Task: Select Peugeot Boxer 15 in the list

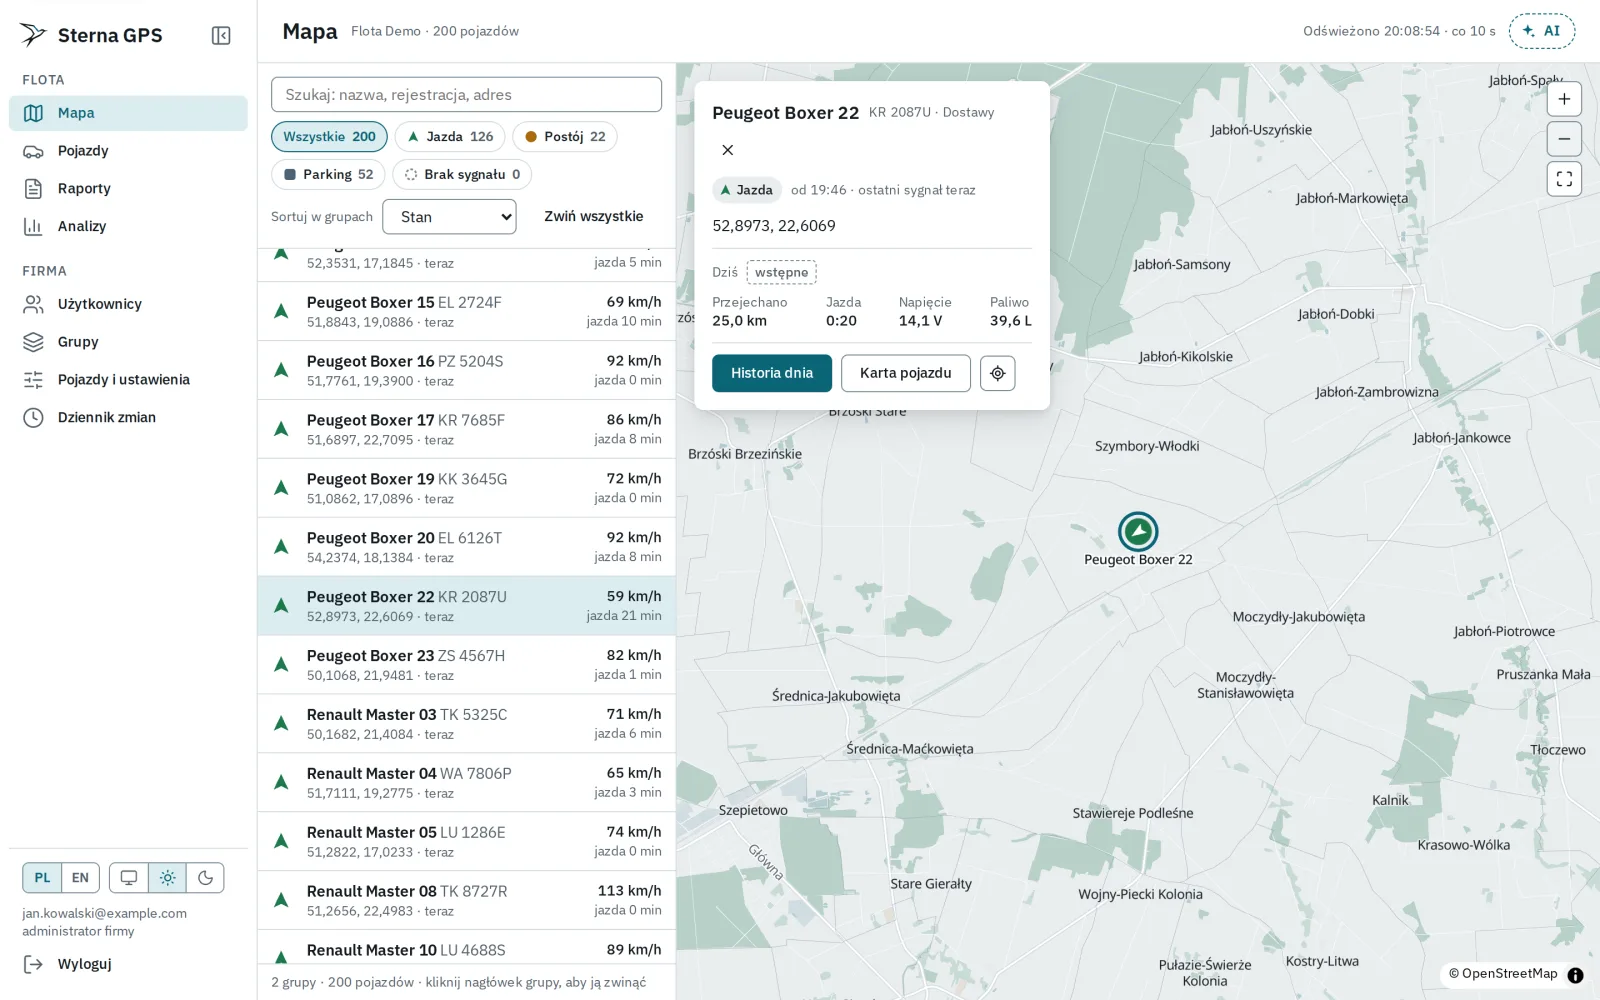Action: [466, 311]
